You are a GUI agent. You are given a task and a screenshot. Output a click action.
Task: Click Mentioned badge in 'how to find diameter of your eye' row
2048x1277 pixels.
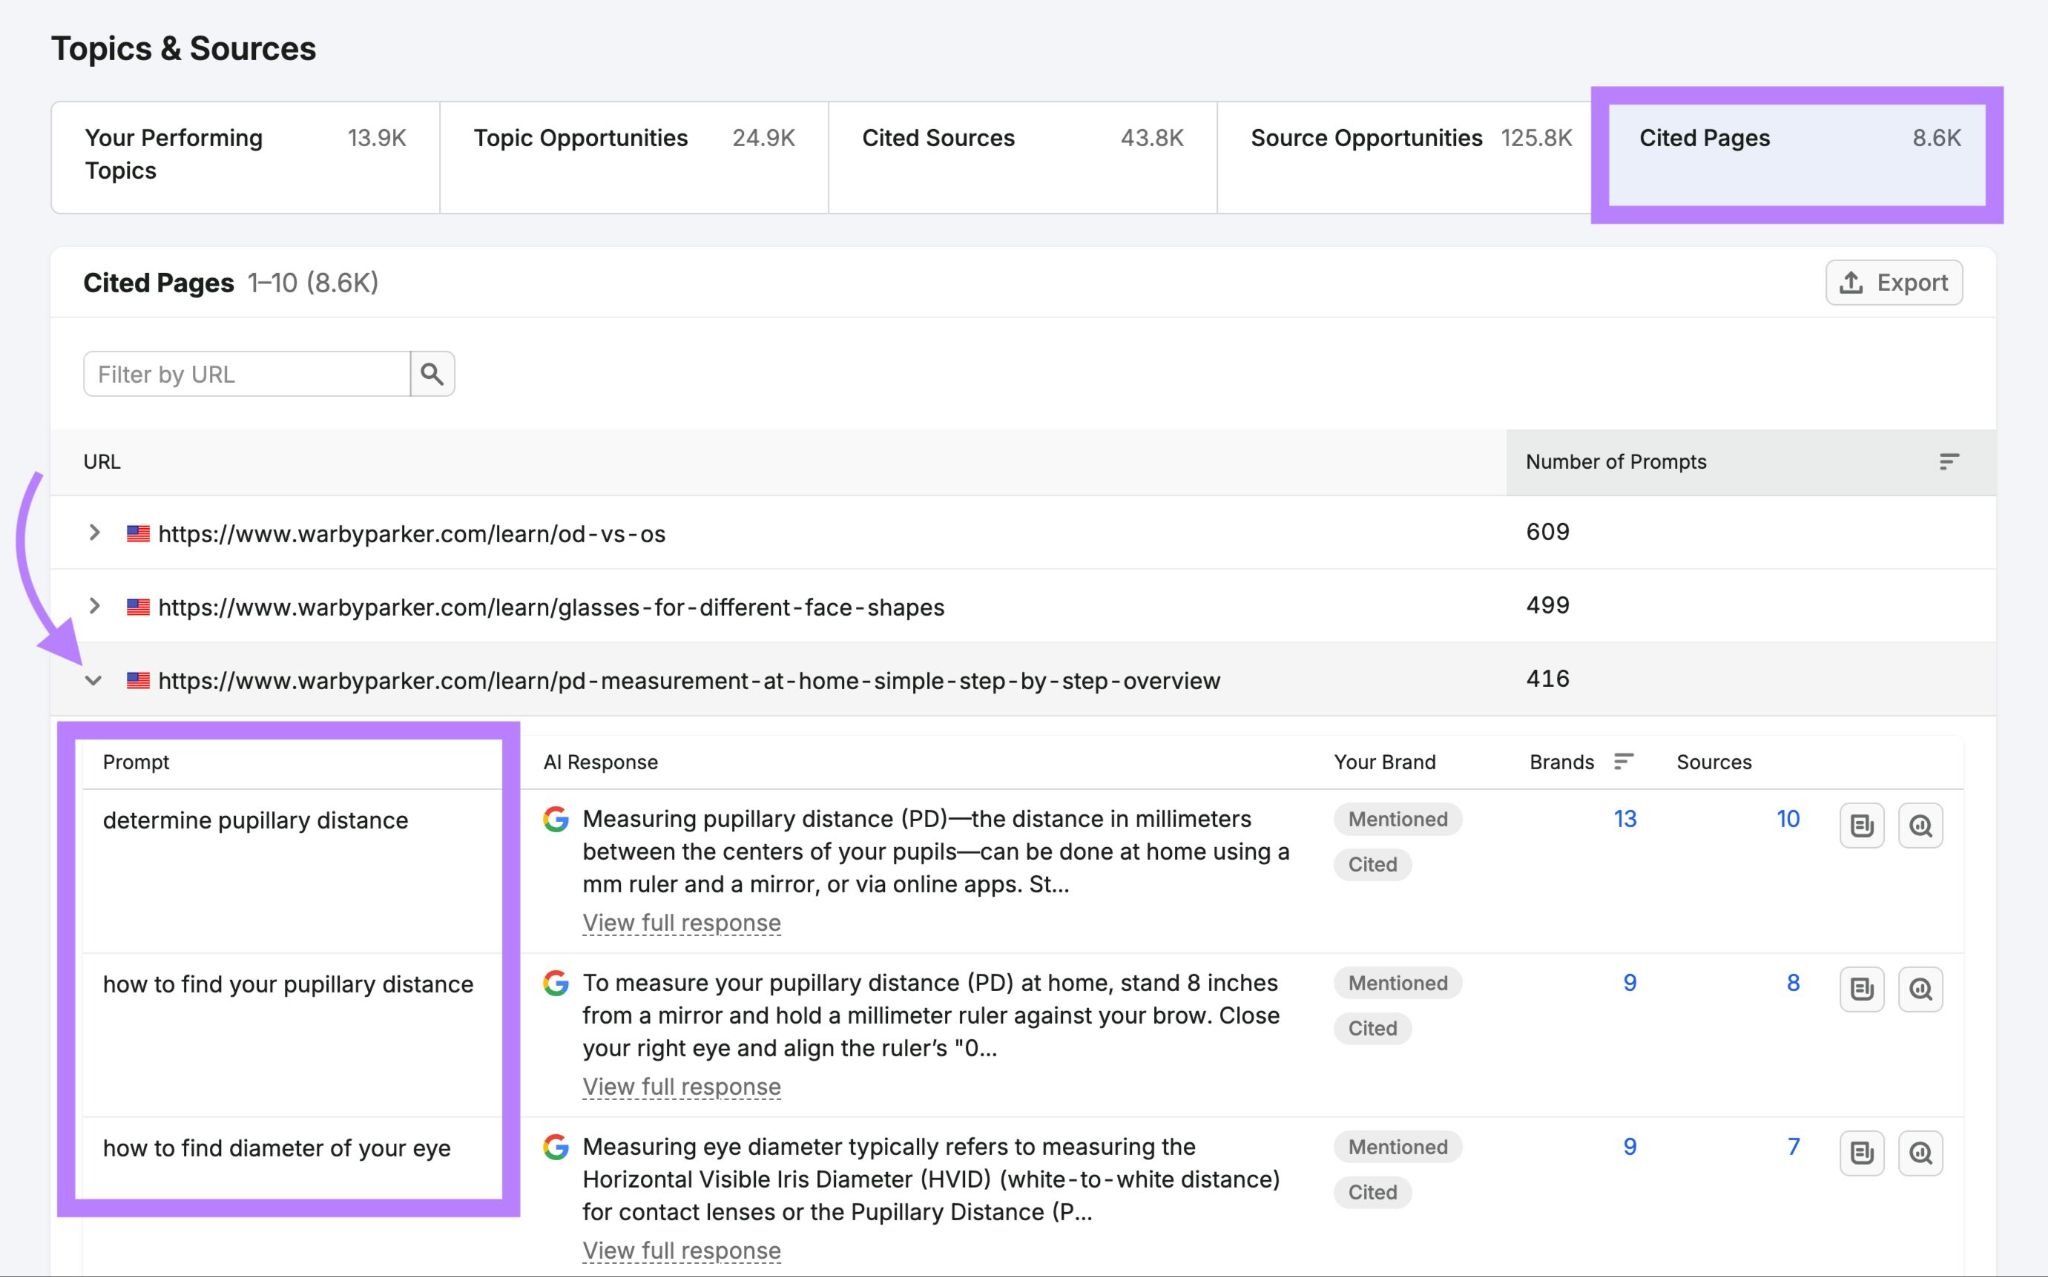click(x=1398, y=1147)
